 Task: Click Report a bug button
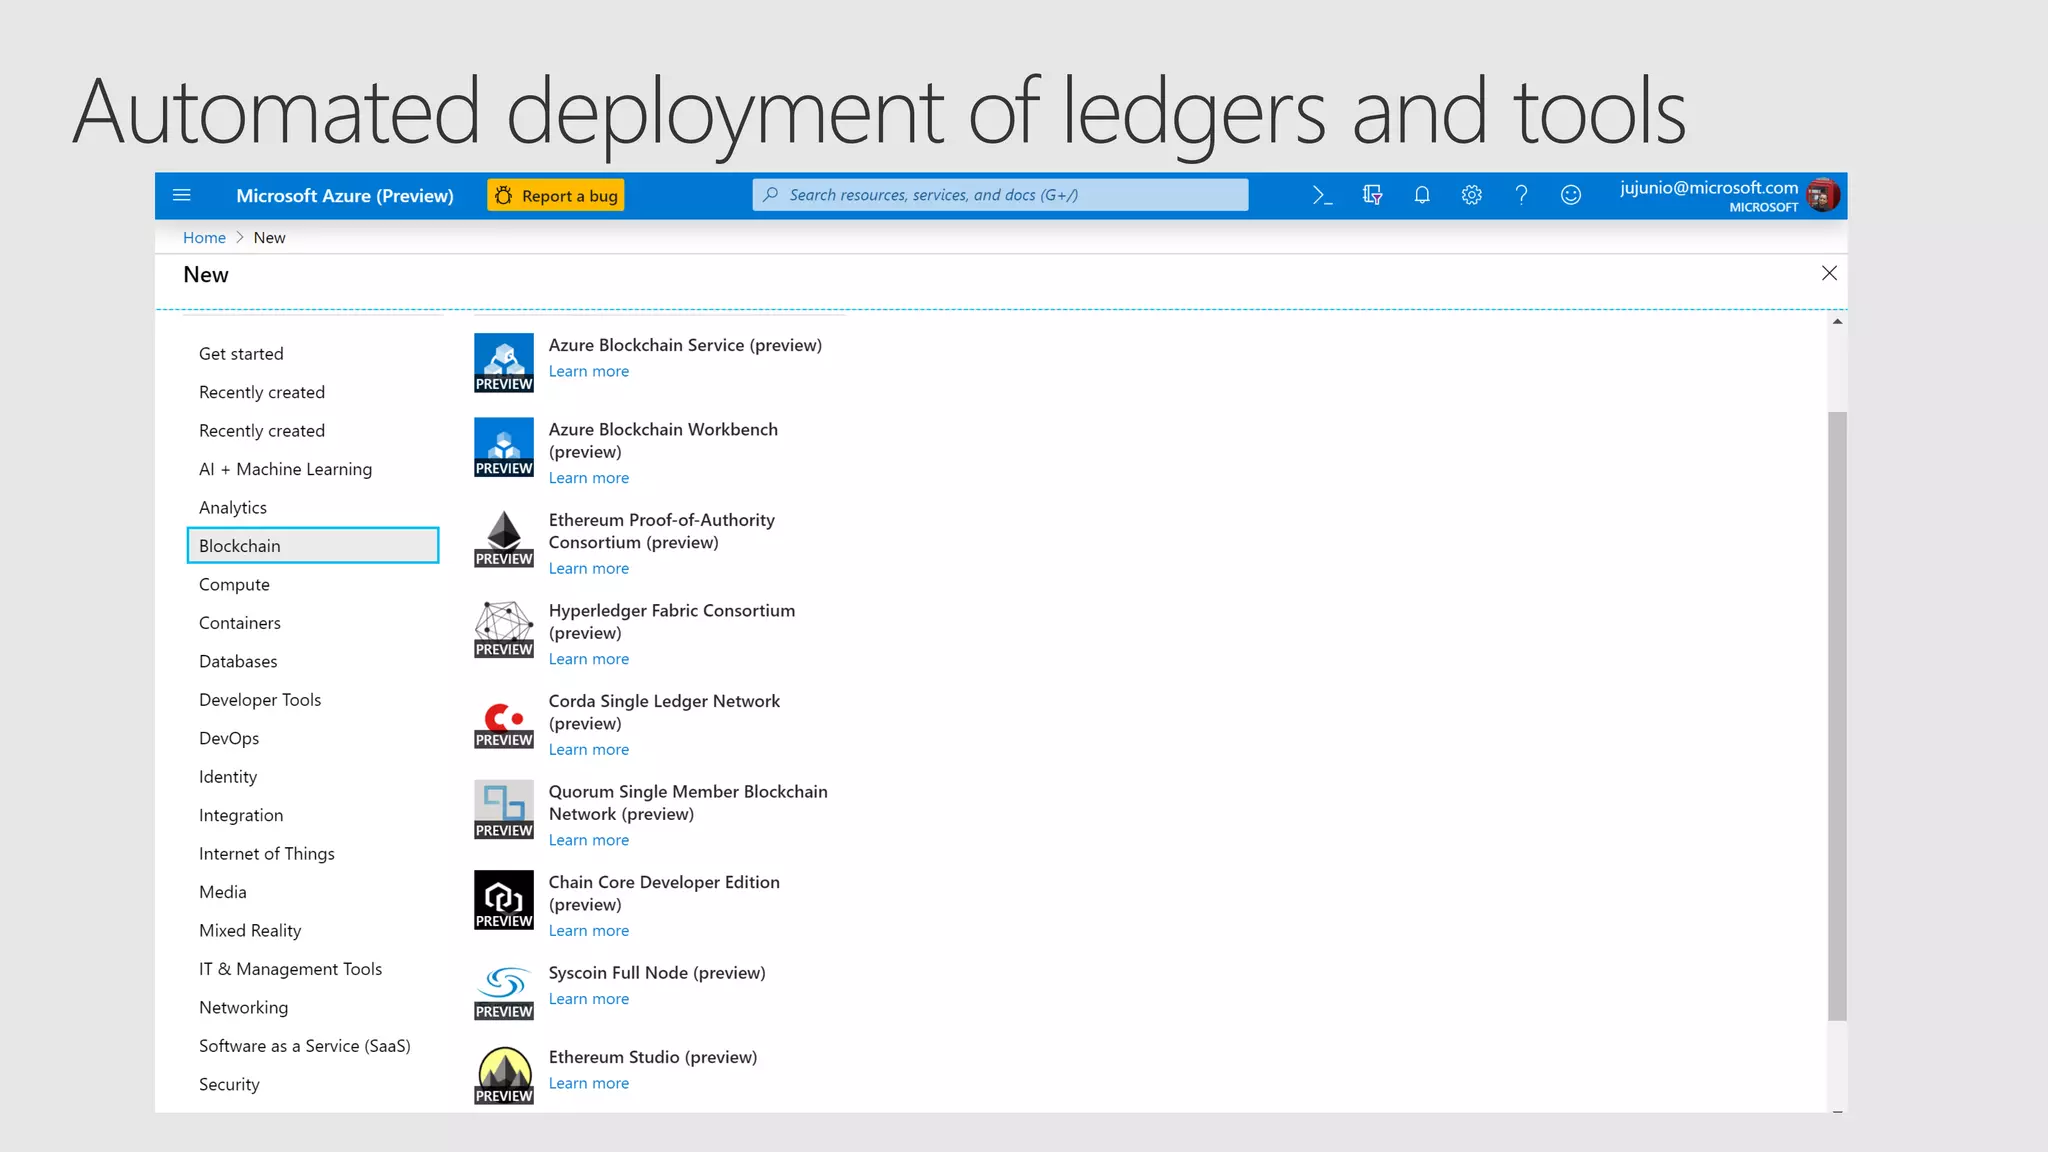pos(556,195)
